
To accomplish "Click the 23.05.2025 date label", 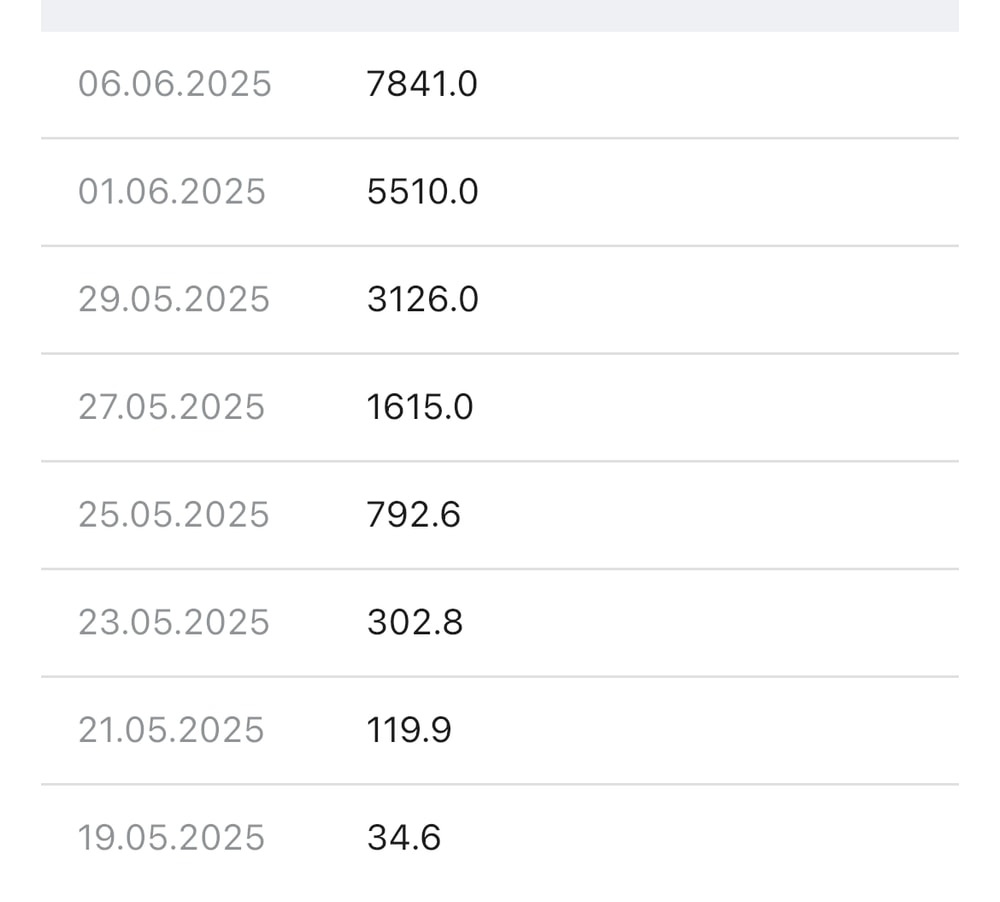I will (174, 623).
